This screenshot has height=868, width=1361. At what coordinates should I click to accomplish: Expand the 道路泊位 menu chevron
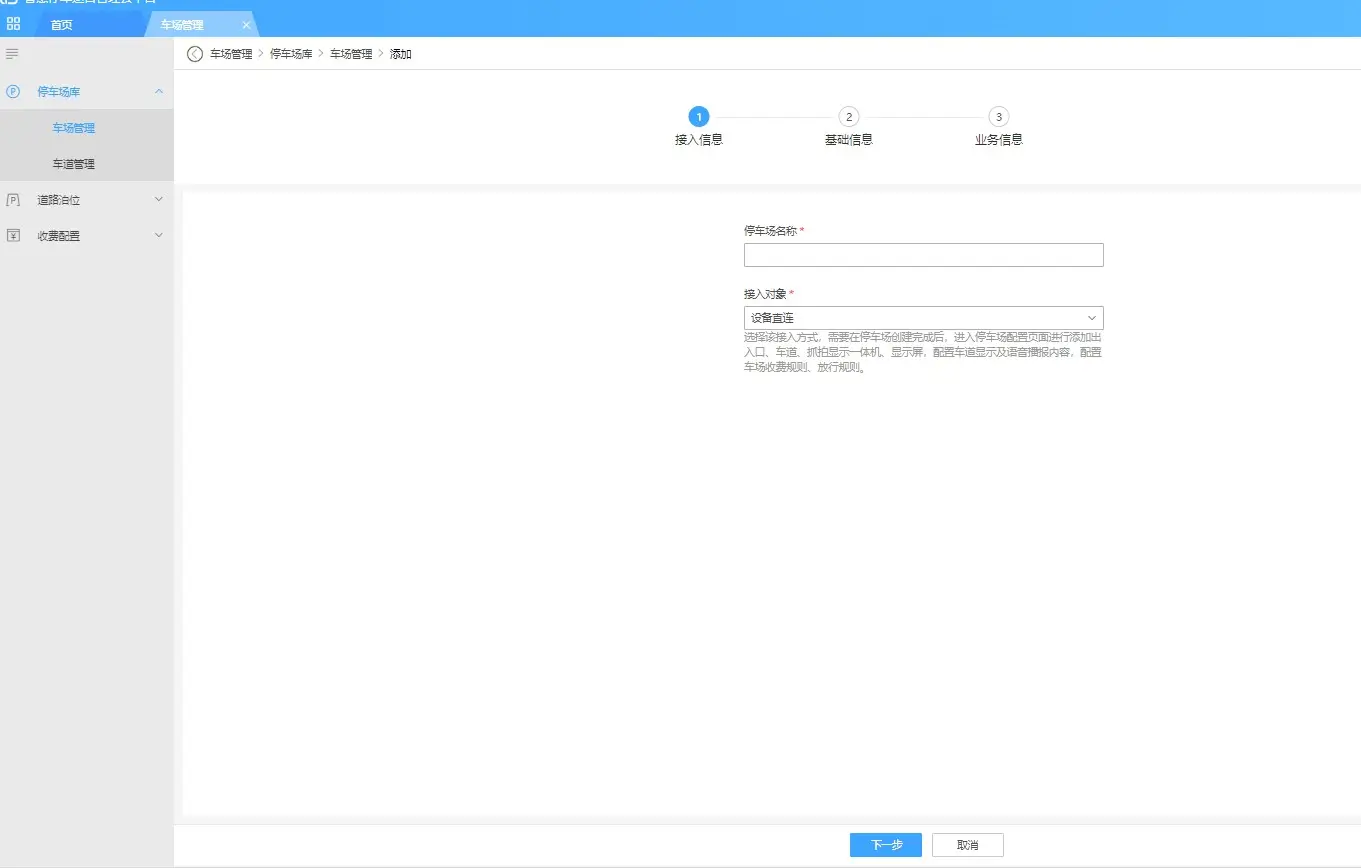[159, 200]
